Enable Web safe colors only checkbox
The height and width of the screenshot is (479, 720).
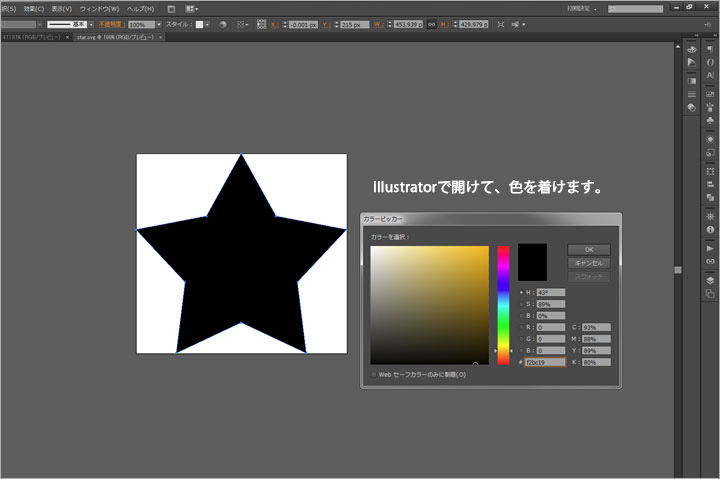pos(374,375)
